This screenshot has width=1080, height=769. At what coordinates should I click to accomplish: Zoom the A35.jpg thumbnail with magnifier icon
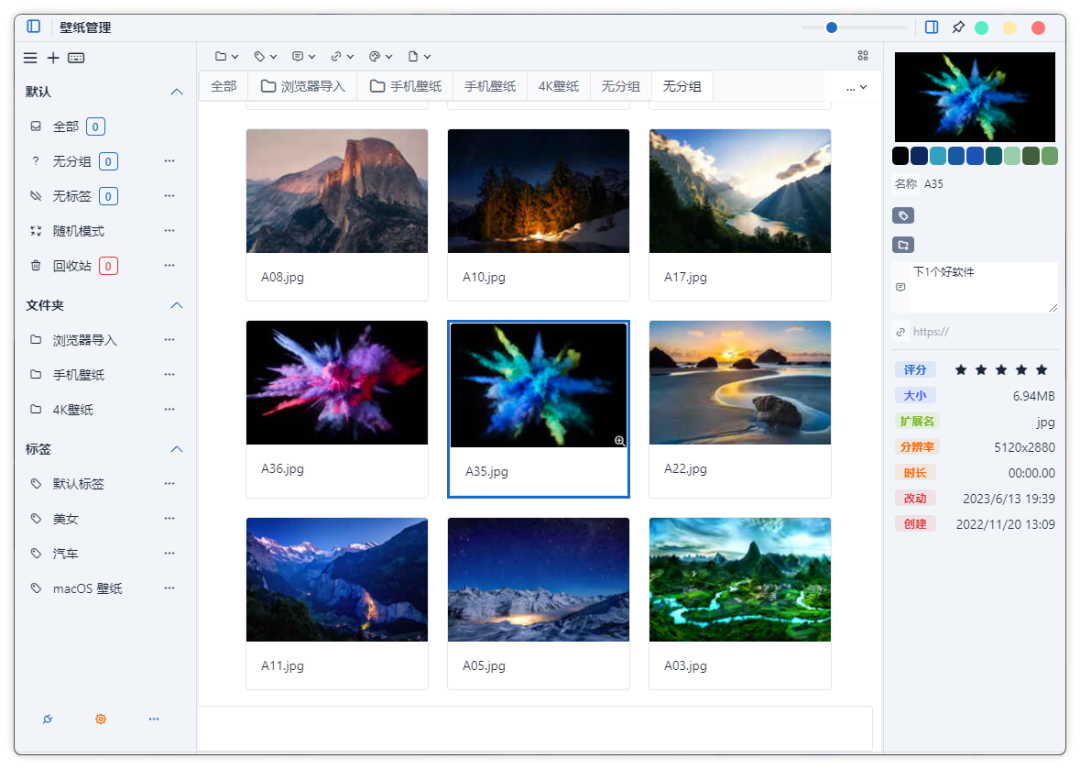(619, 440)
